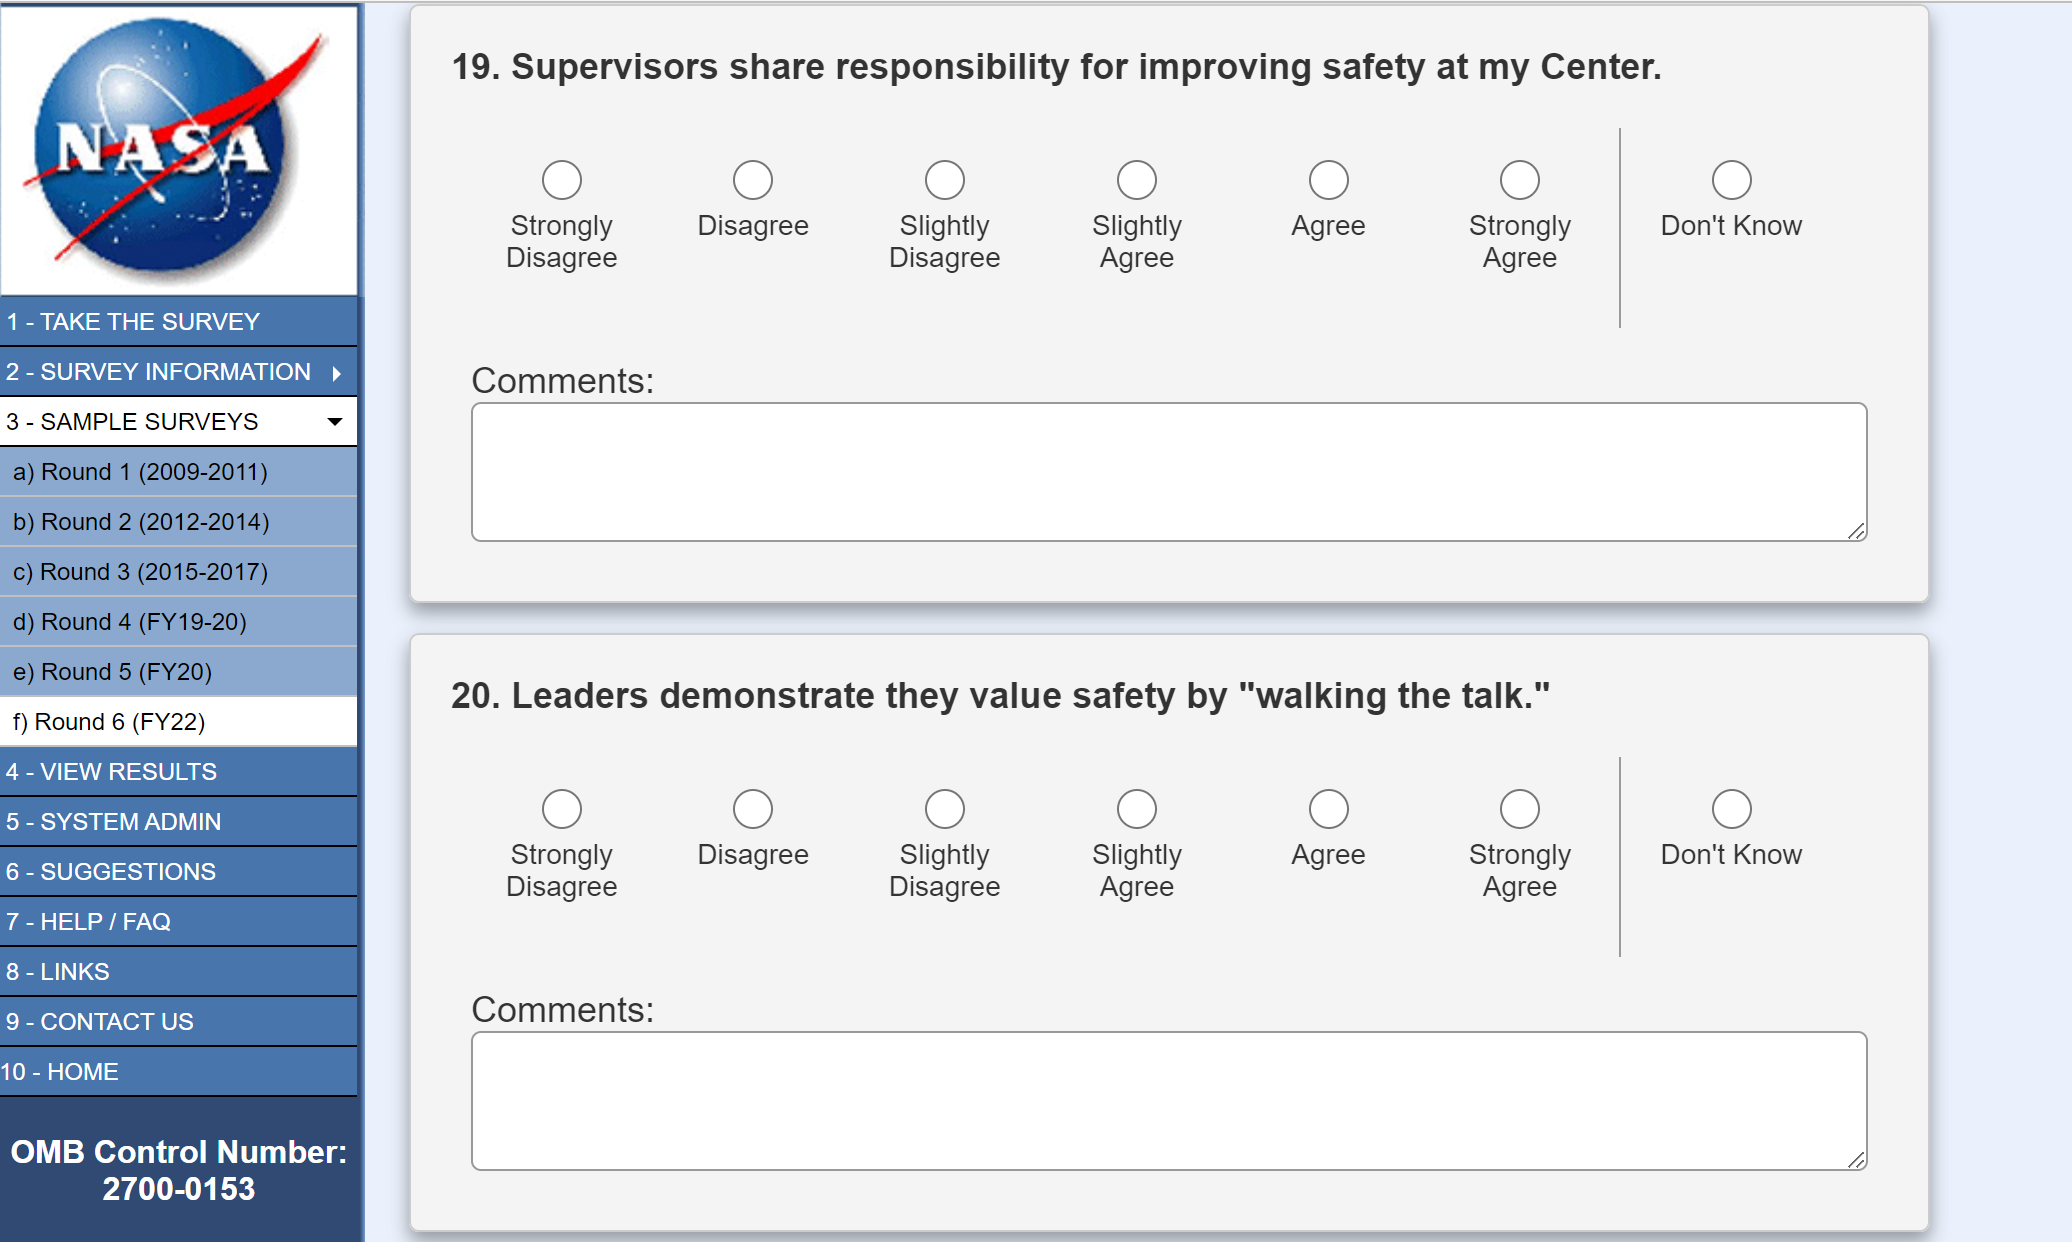Open the System Admin menu item
Image resolution: width=2072 pixels, height=1242 pixels.
click(113, 822)
